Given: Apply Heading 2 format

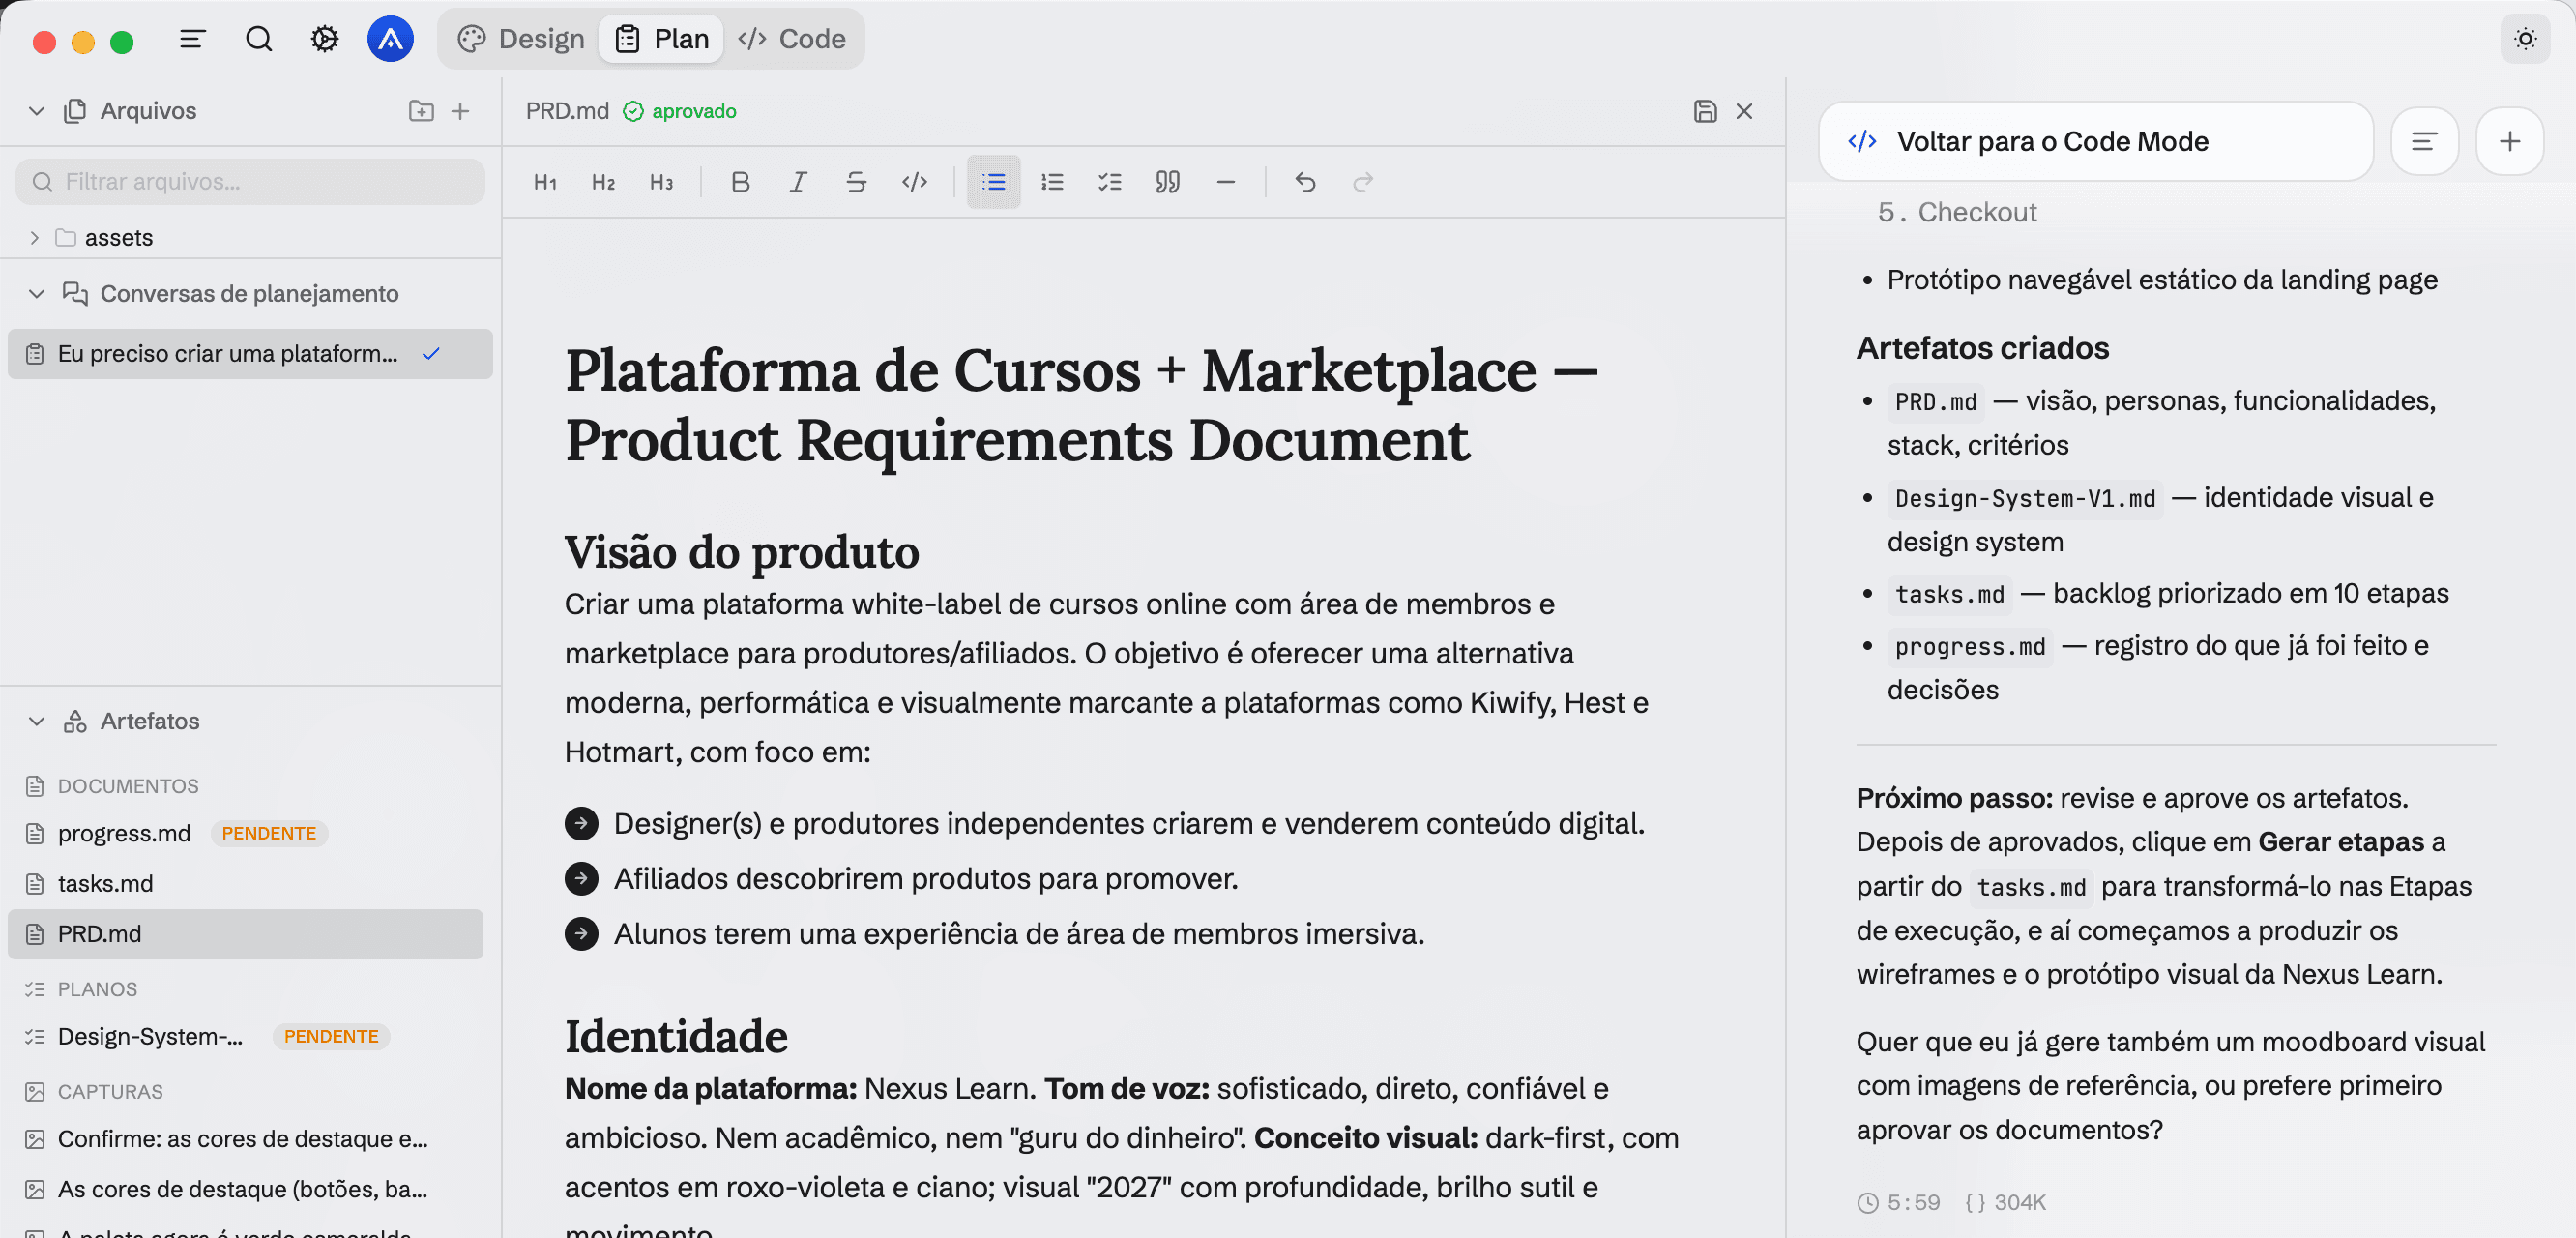Looking at the screenshot, I should point(603,182).
